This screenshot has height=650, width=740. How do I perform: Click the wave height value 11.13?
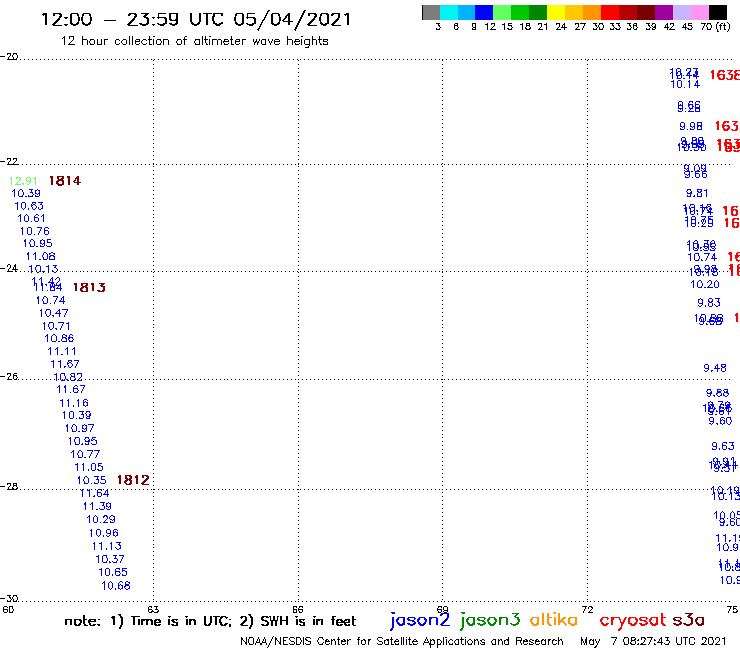(x=107, y=546)
